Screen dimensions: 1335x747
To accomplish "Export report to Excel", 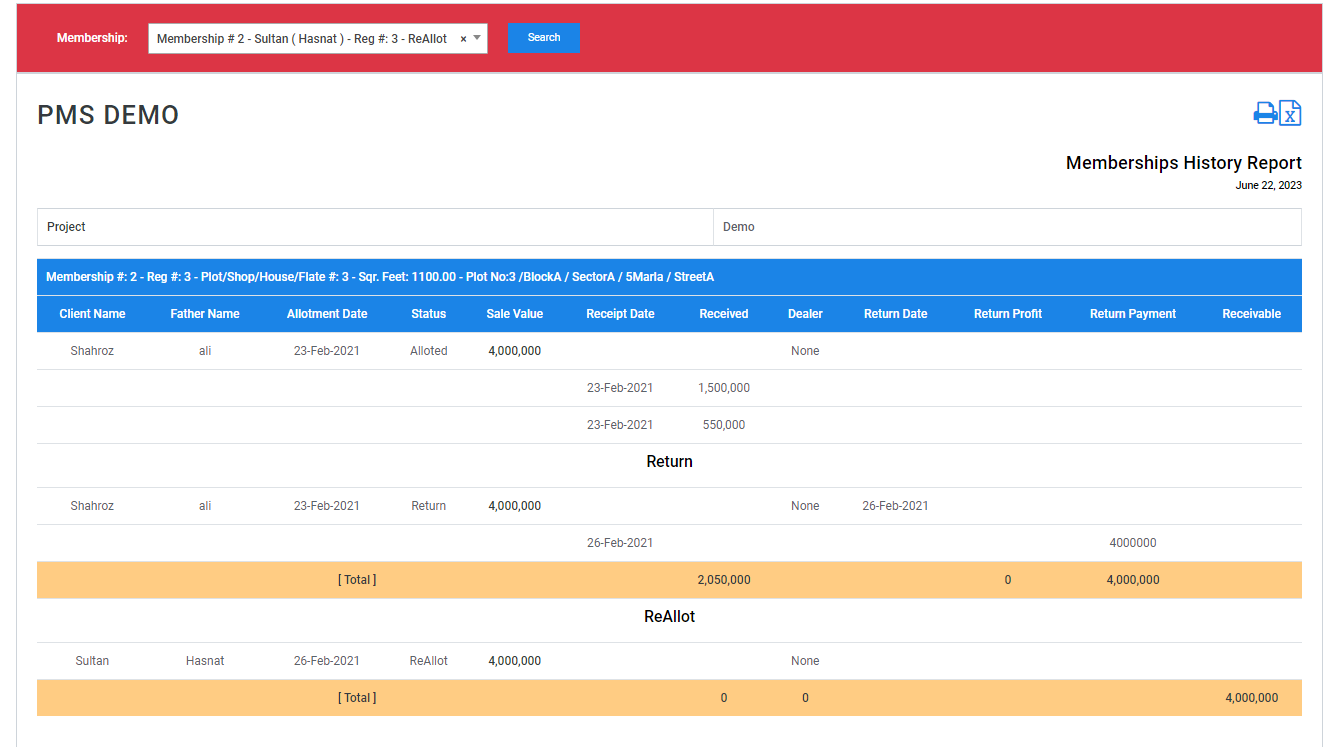I will tap(1290, 113).
